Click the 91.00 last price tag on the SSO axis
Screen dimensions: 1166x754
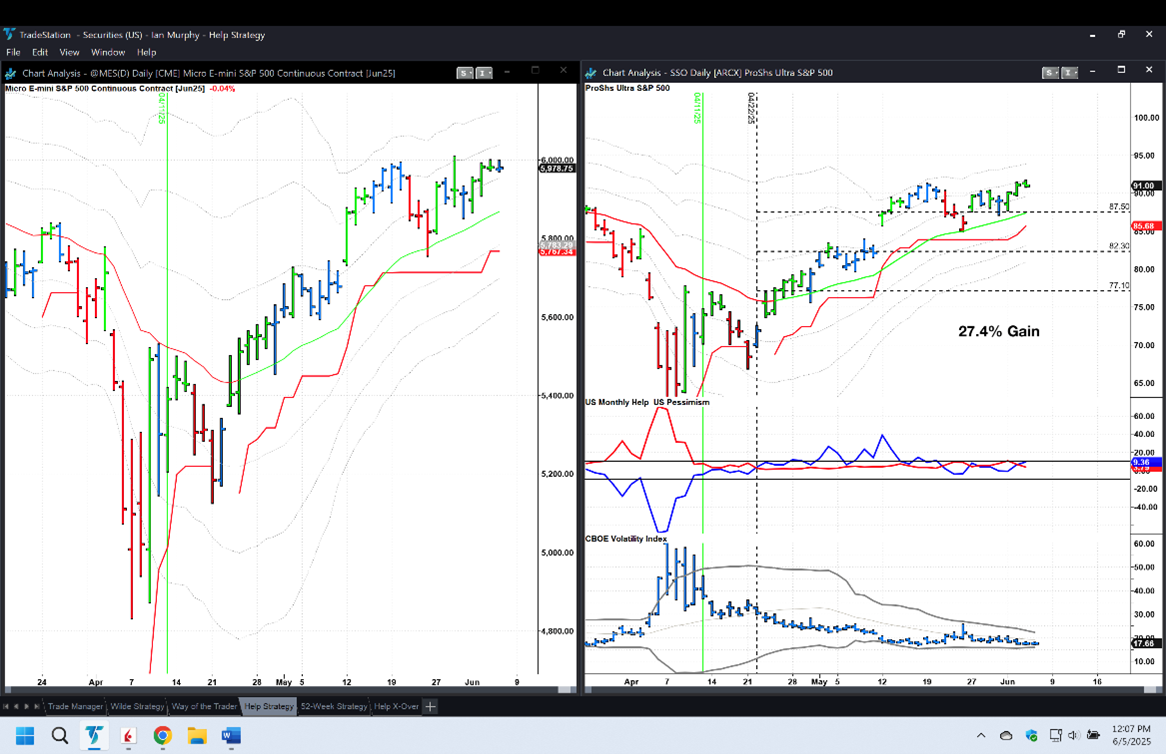tap(1144, 186)
